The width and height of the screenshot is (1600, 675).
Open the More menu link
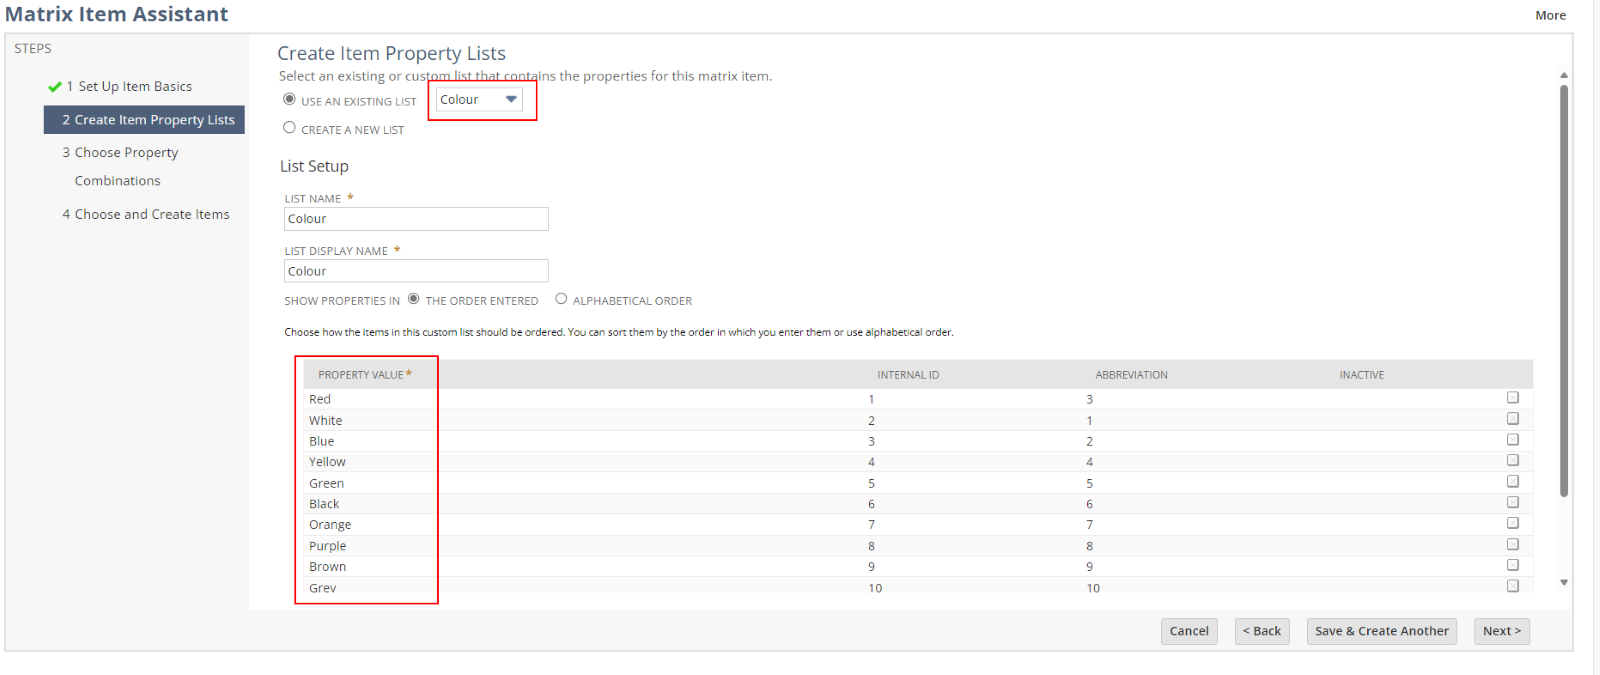1550,15
